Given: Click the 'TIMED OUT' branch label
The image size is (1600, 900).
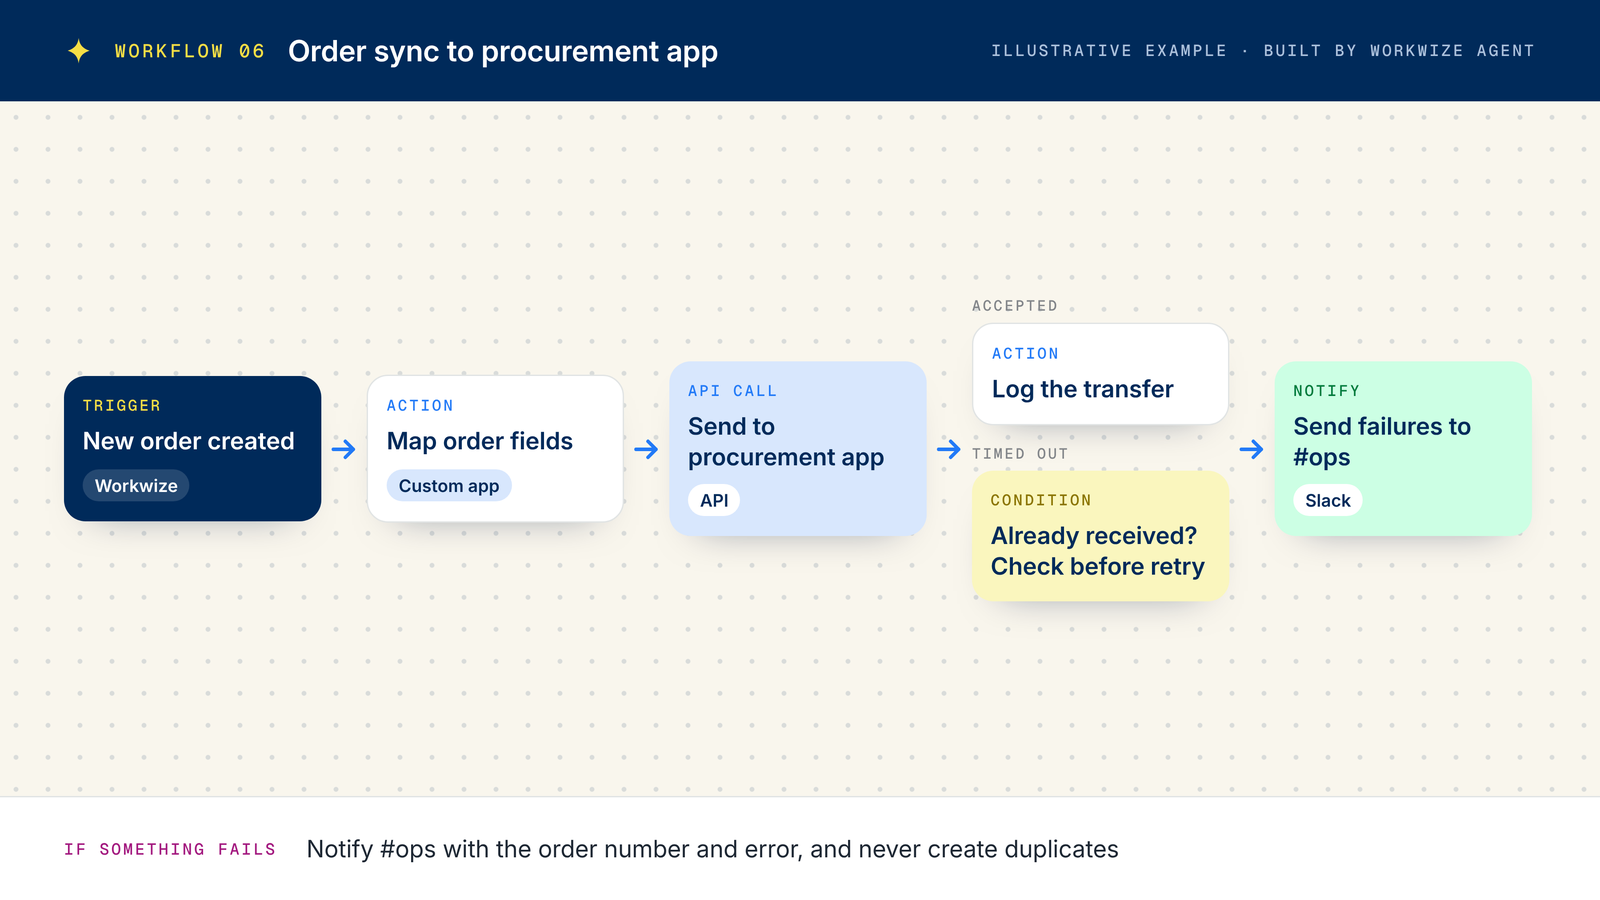Looking at the screenshot, I should tap(1020, 454).
